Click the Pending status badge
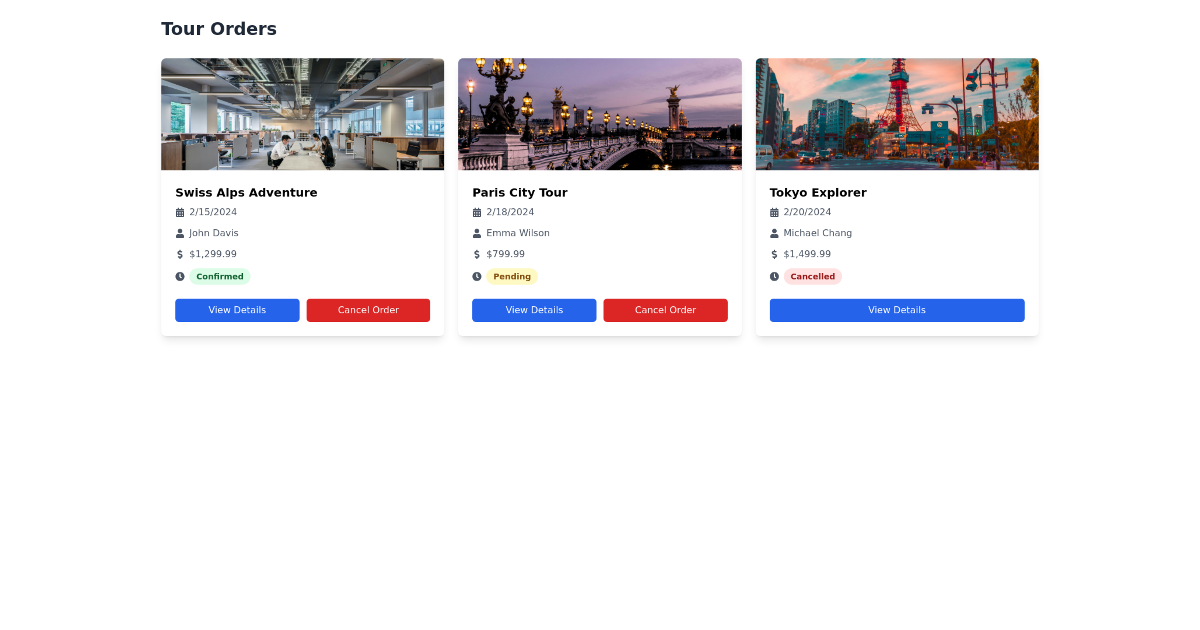This screenshot has width=1200, height=630. [x=513, y=276]
